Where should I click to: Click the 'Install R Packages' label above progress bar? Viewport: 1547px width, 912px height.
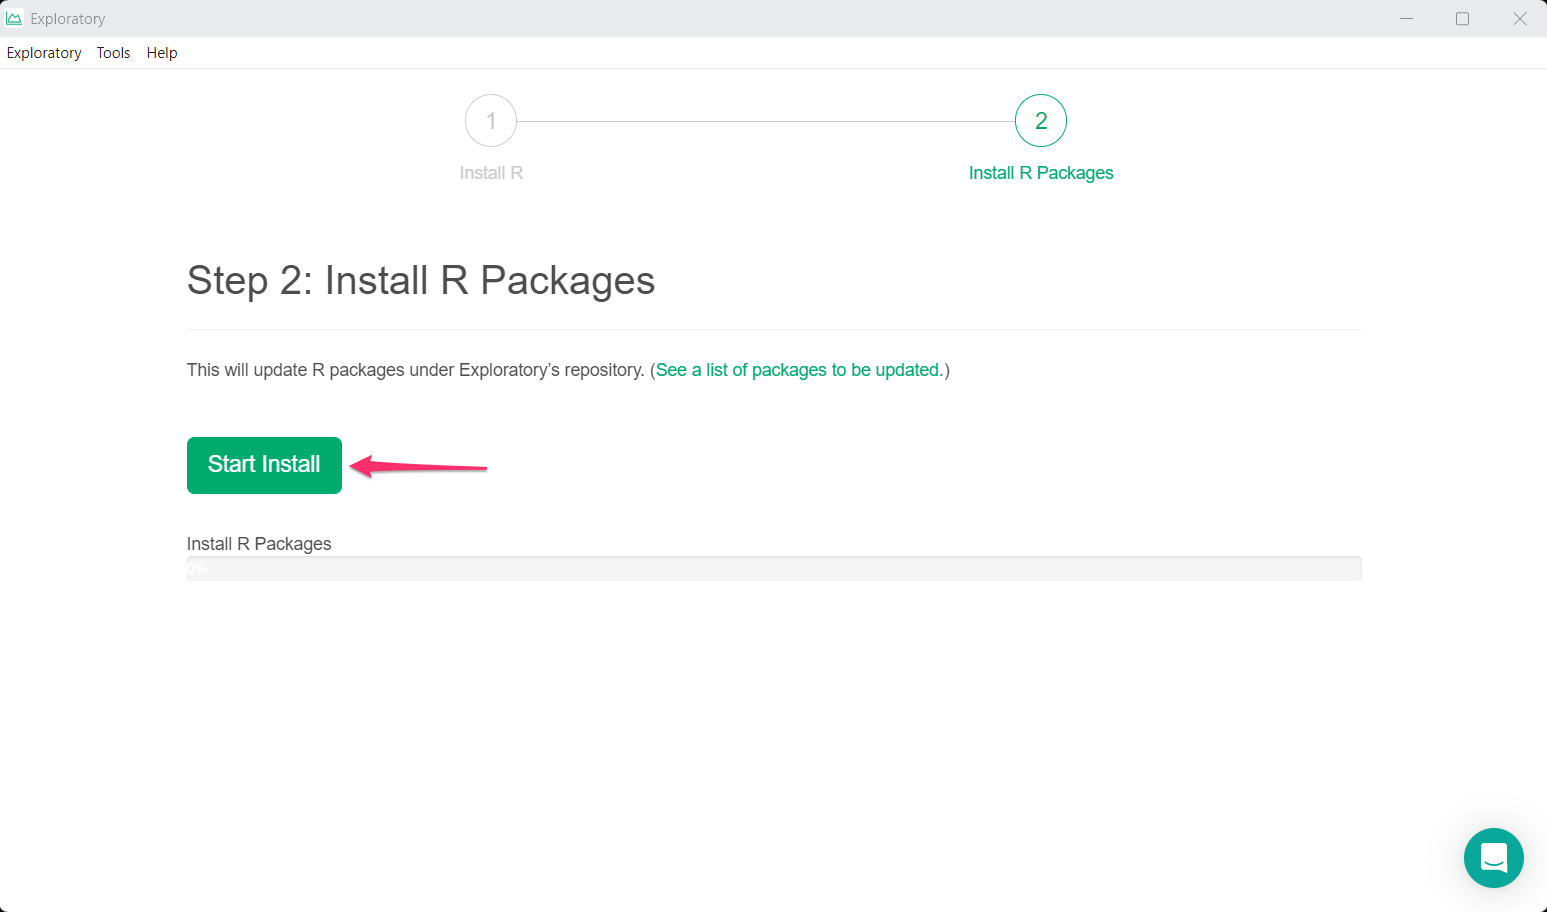[259, 544]
